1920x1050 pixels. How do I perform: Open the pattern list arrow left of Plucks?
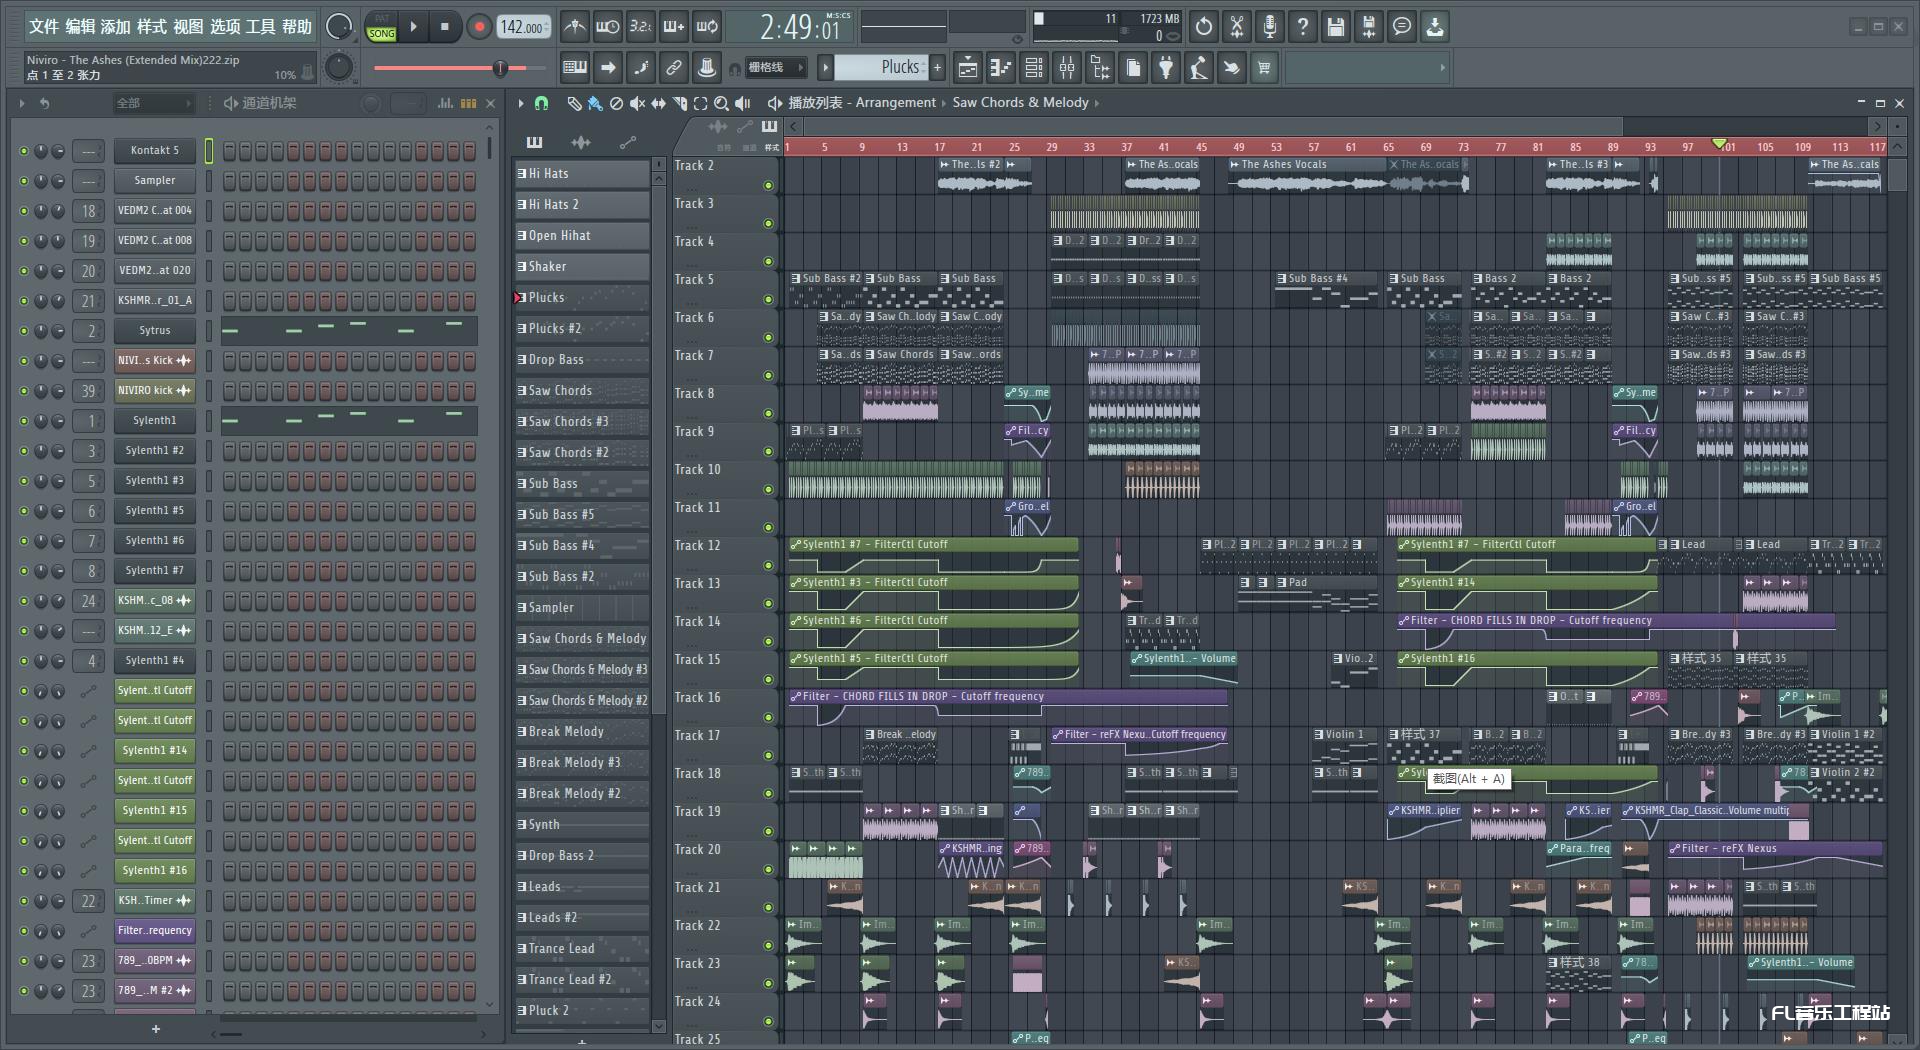pos(825,67)
